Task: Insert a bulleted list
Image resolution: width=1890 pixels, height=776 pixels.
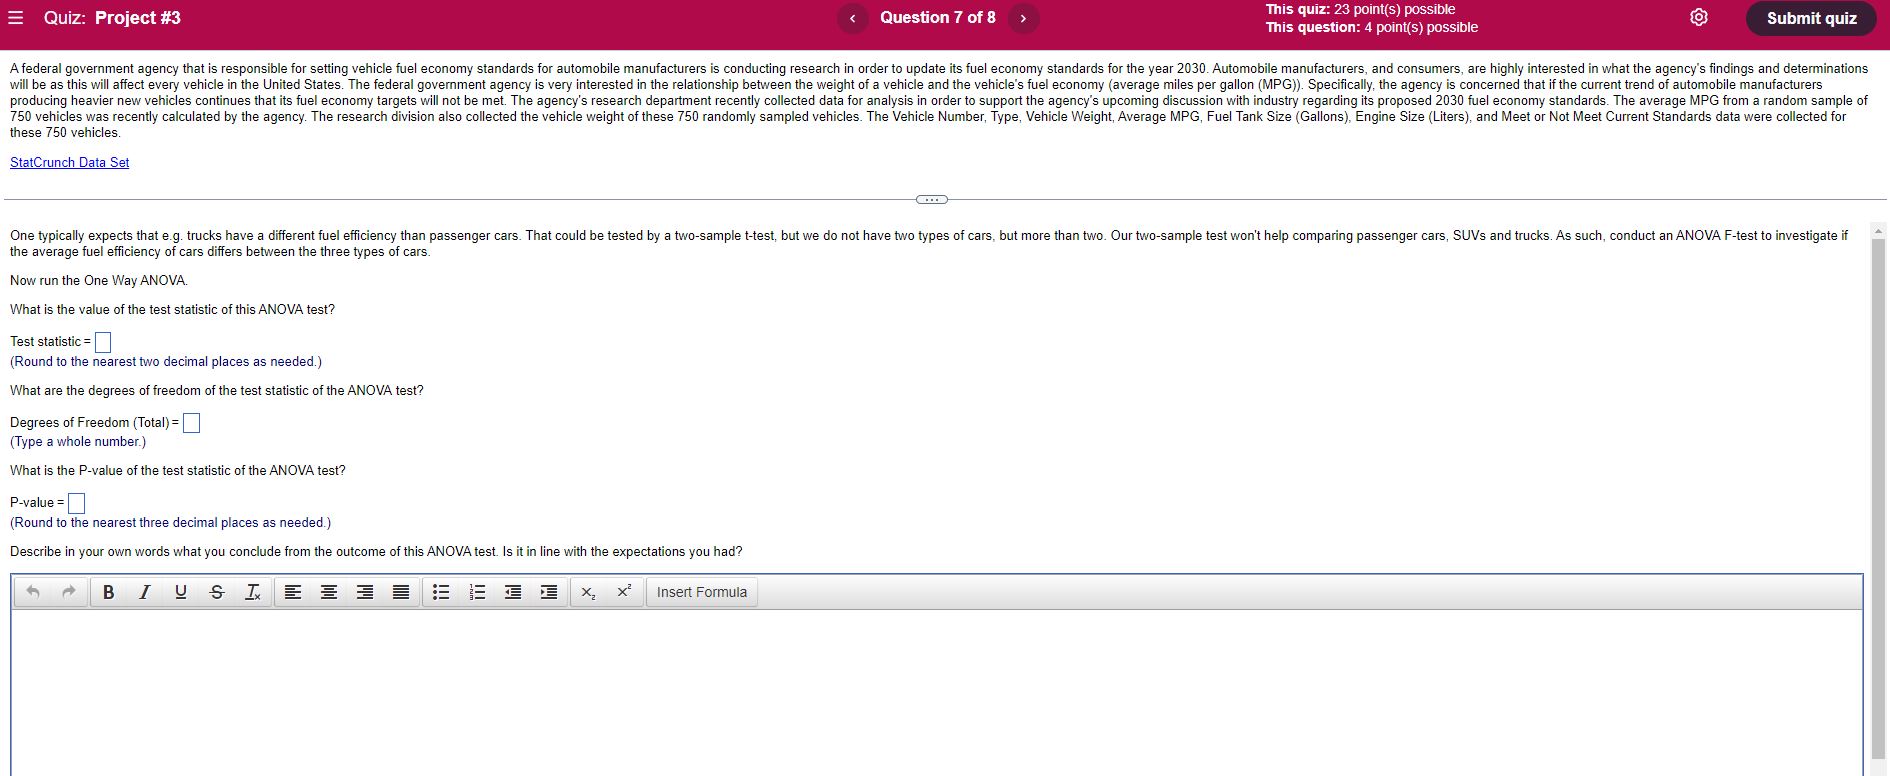Action: coord(441,592)
